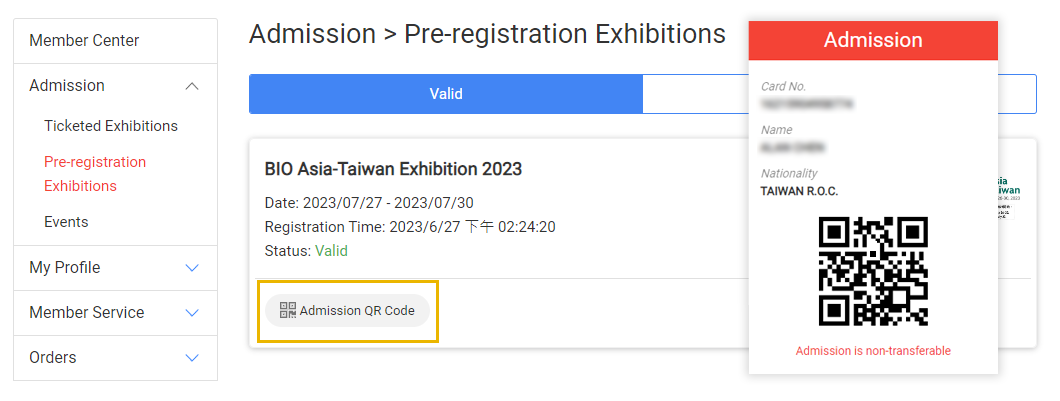1060x401 pixels.
Task: Click the Admission label in the sidebar
Action: click(67, 86)
